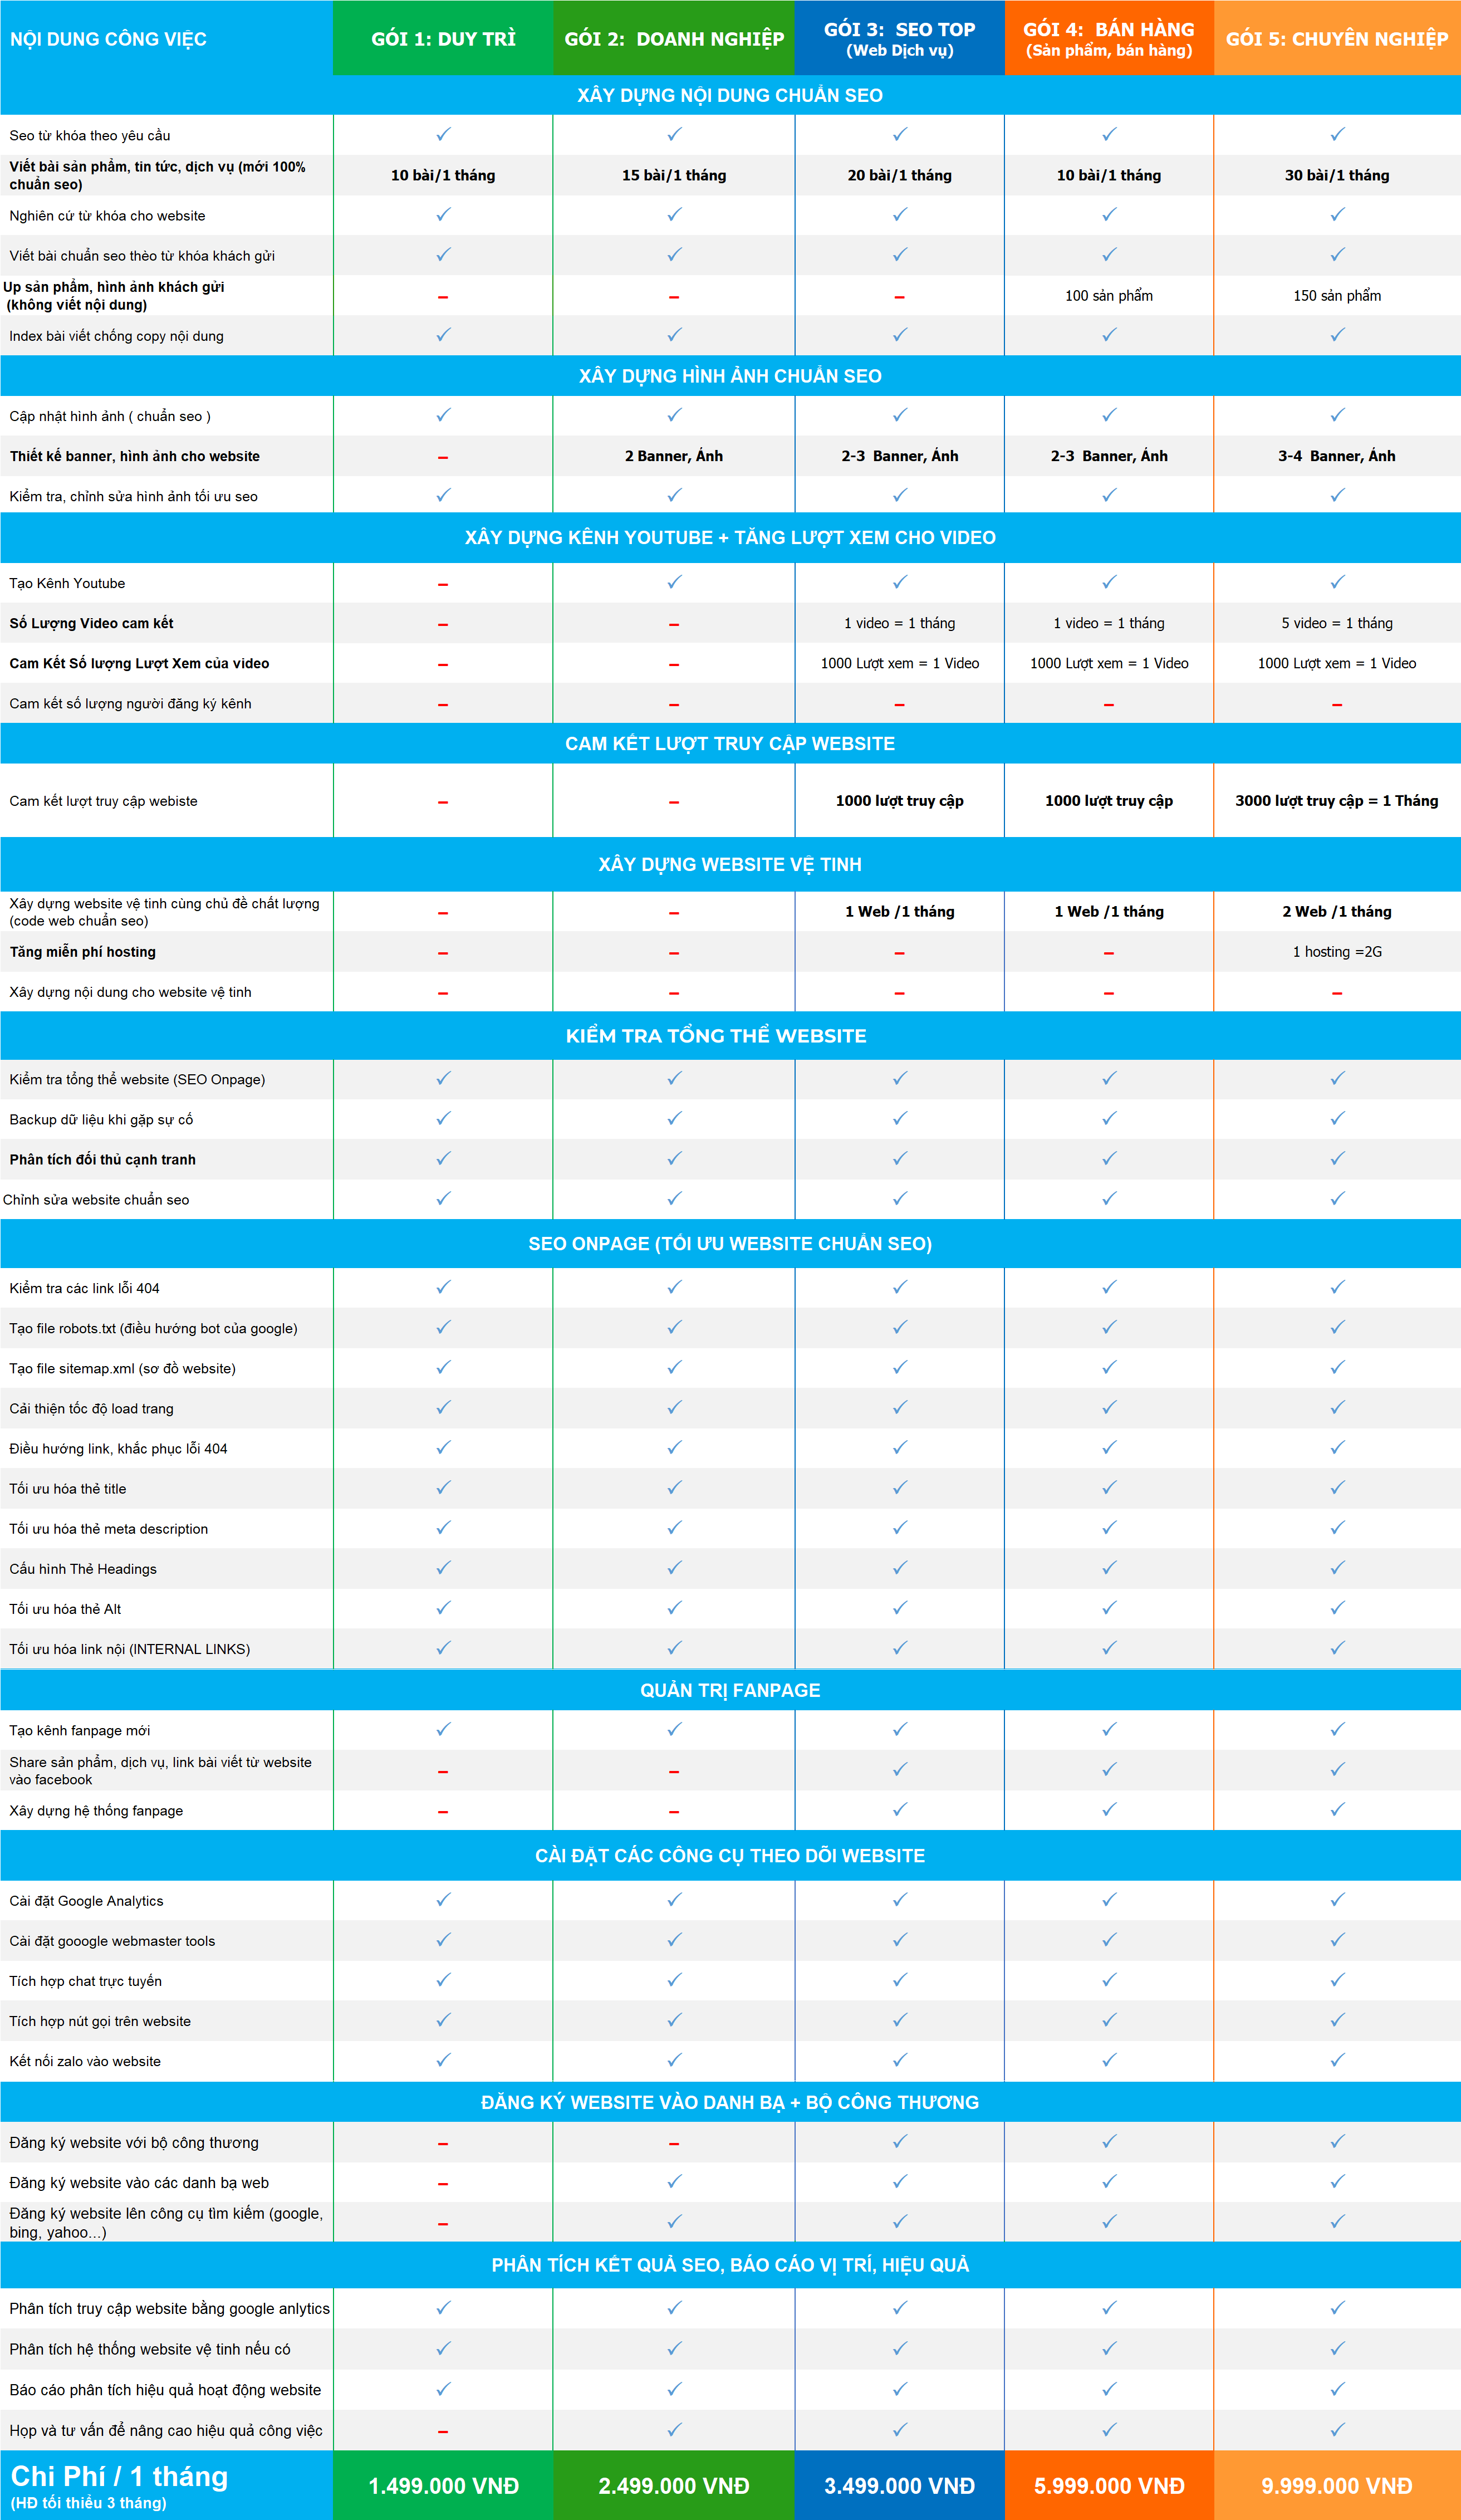
Task: Click Gói 5 checkmark for Phân tích đối thủ cạnh tranh
Action: point(1337,1158)
